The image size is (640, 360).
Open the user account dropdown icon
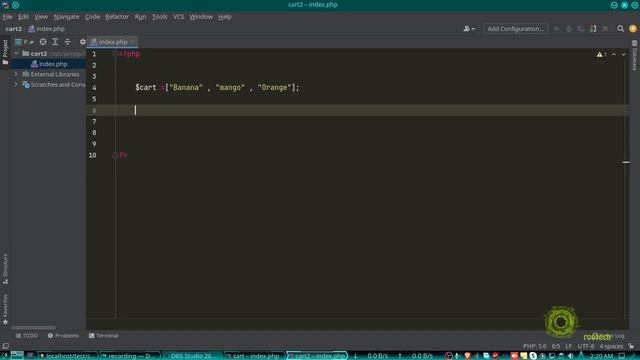coord(469,29)
